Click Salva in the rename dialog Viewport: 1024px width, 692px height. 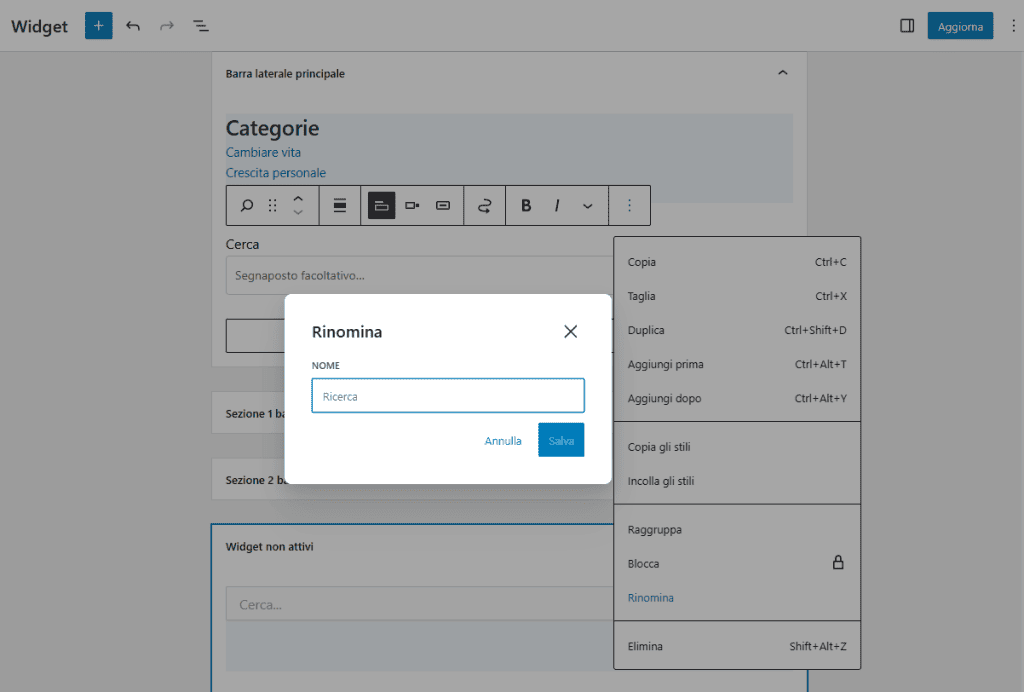(561, 441)
